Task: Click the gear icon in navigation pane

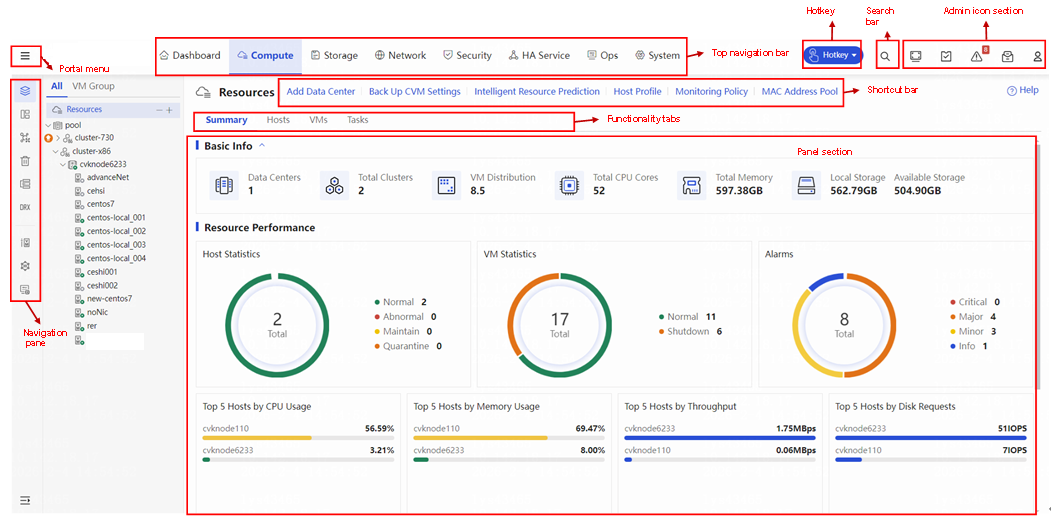Action: tap(25, 266)
